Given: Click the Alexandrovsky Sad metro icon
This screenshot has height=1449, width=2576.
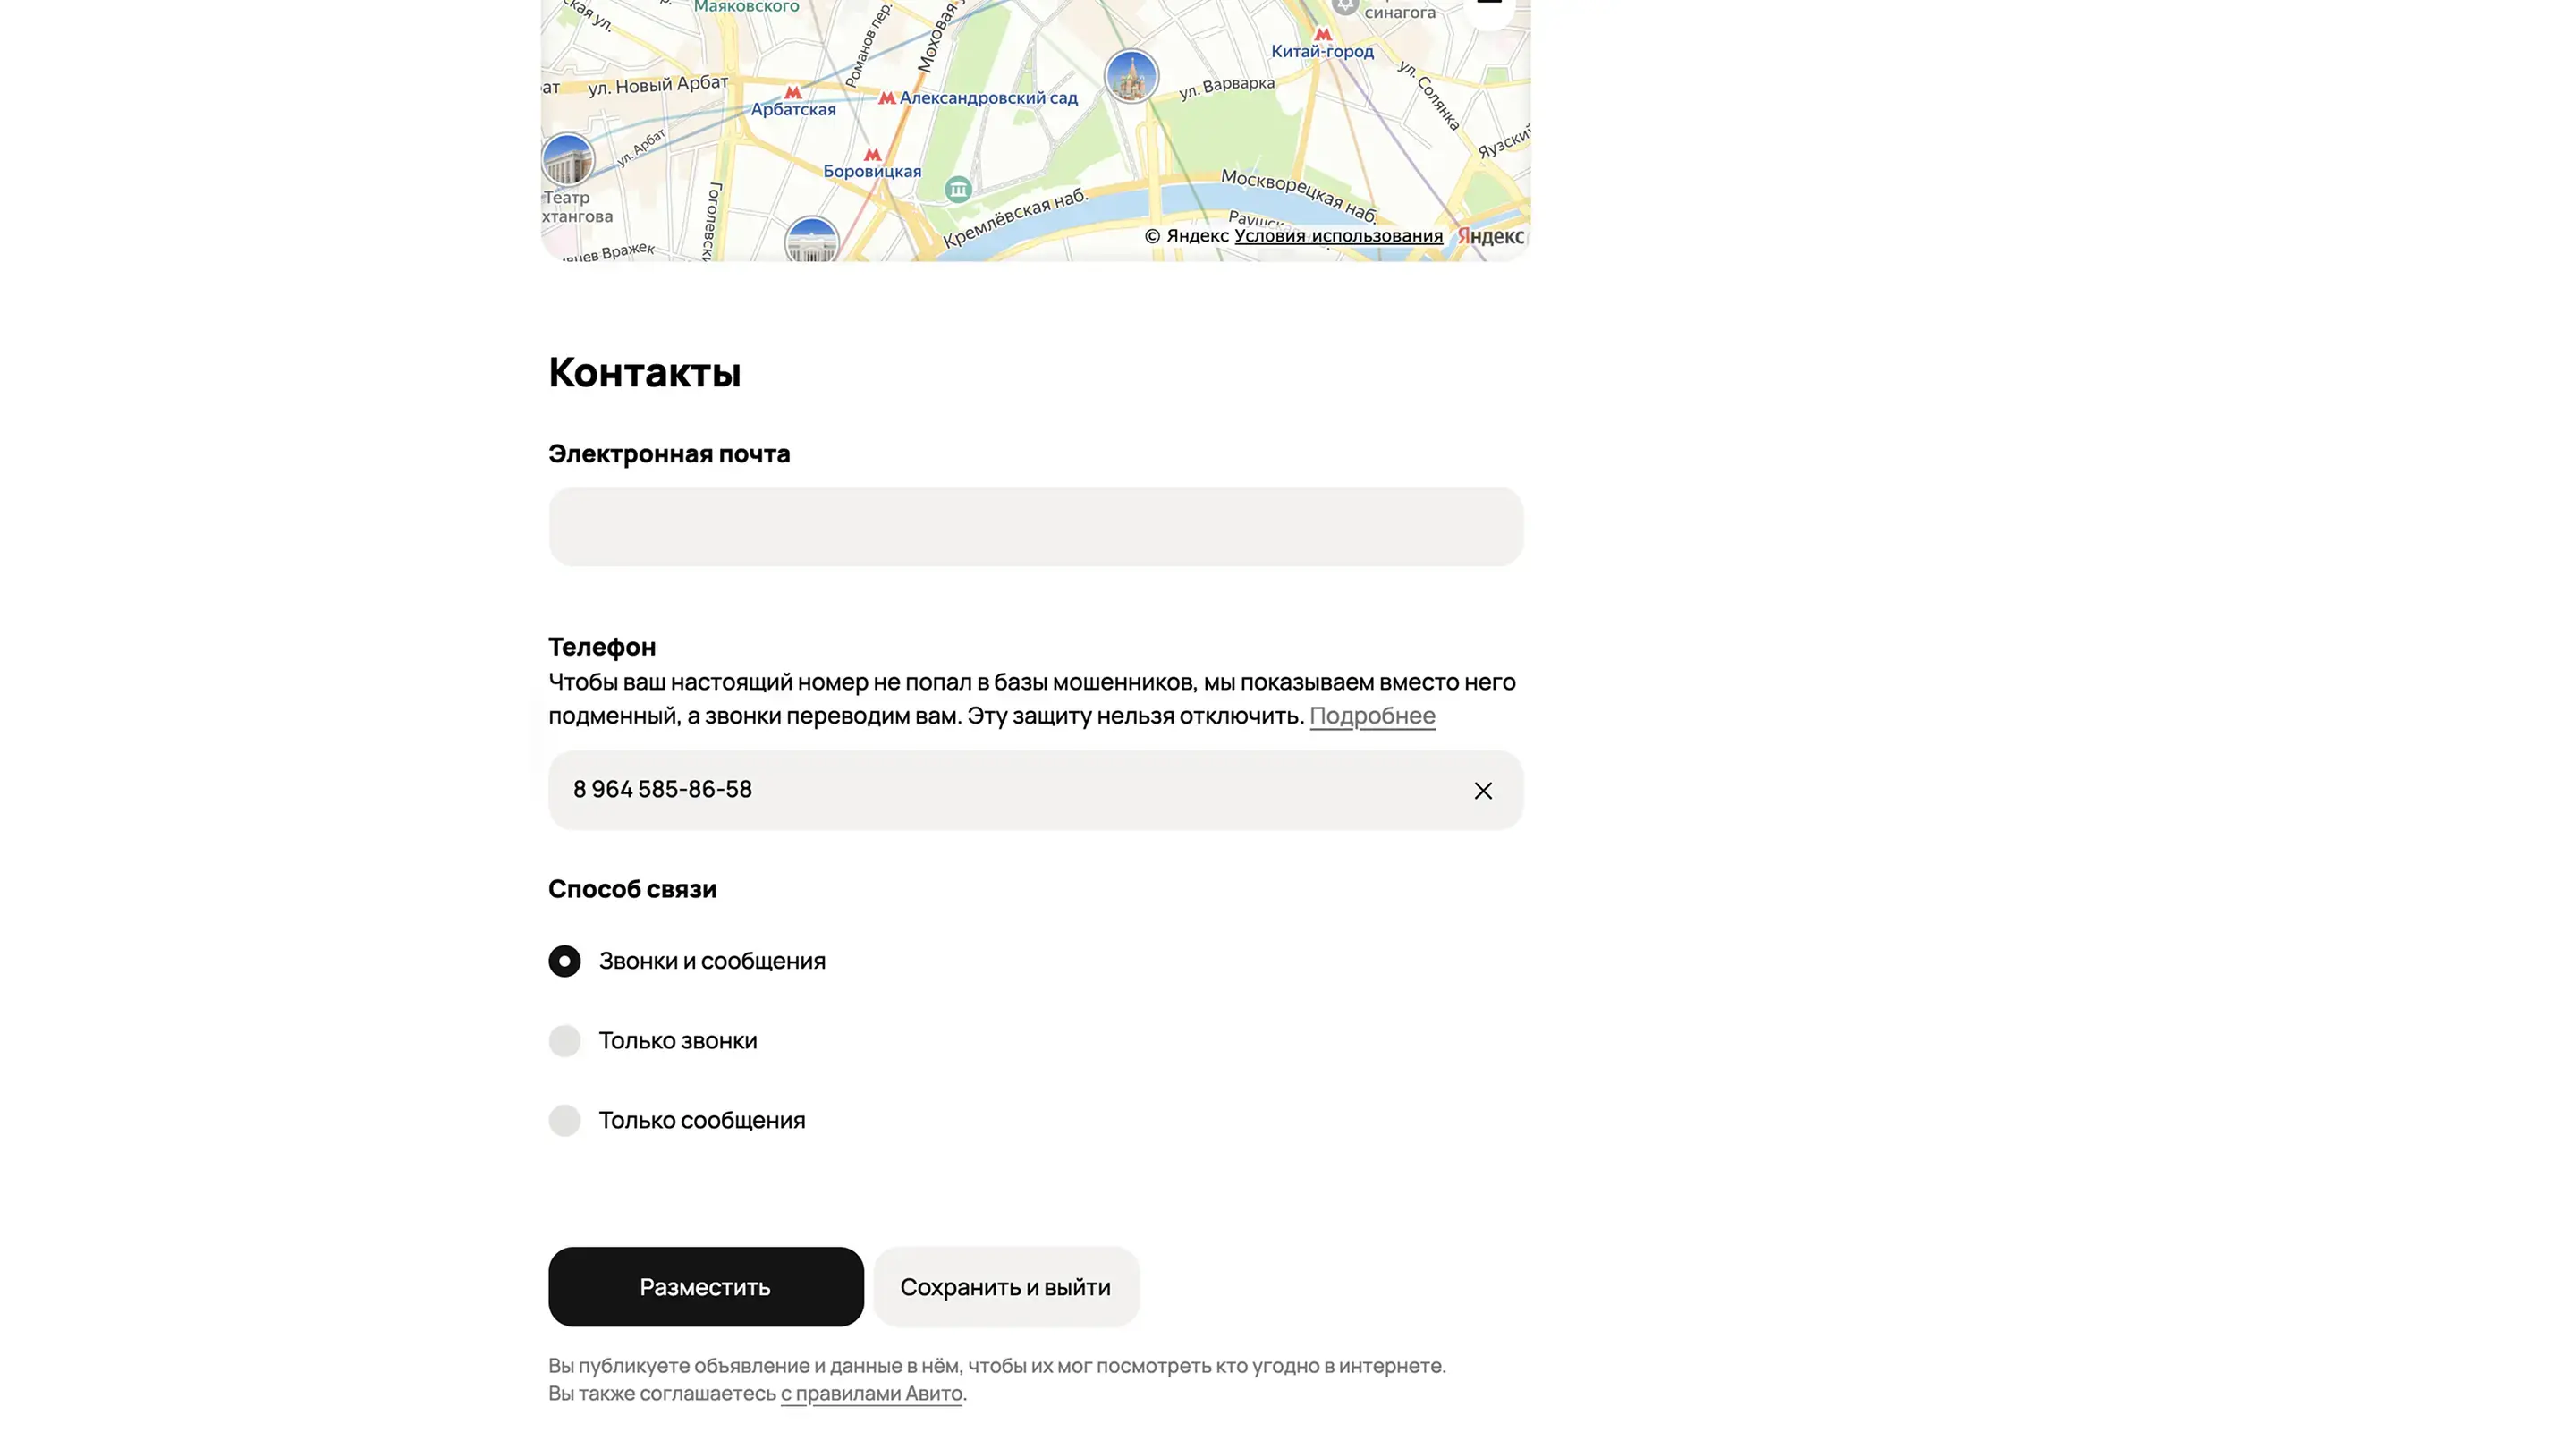Looking at the screenshot, I should coord(886,98).
